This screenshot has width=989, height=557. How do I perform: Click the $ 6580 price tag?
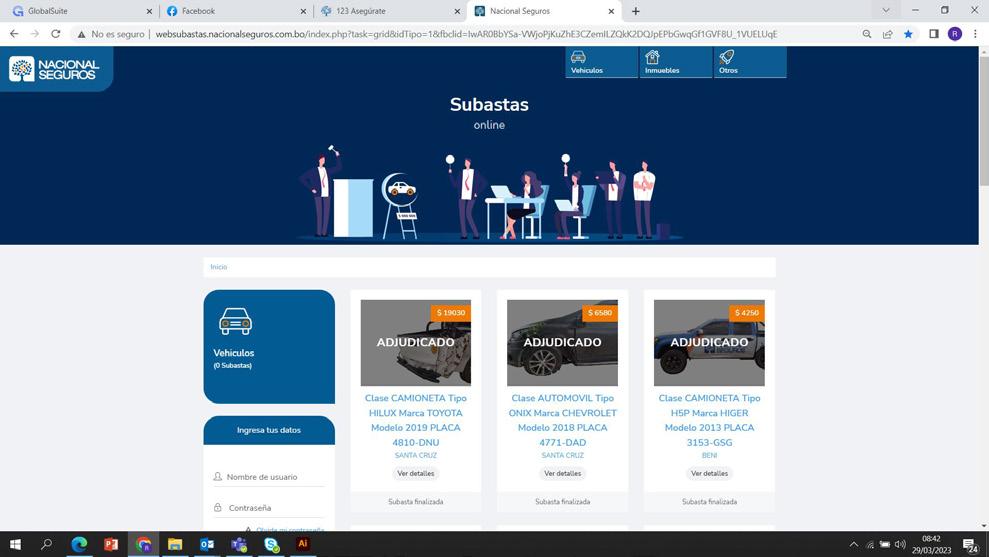click(x=600, y=313)
